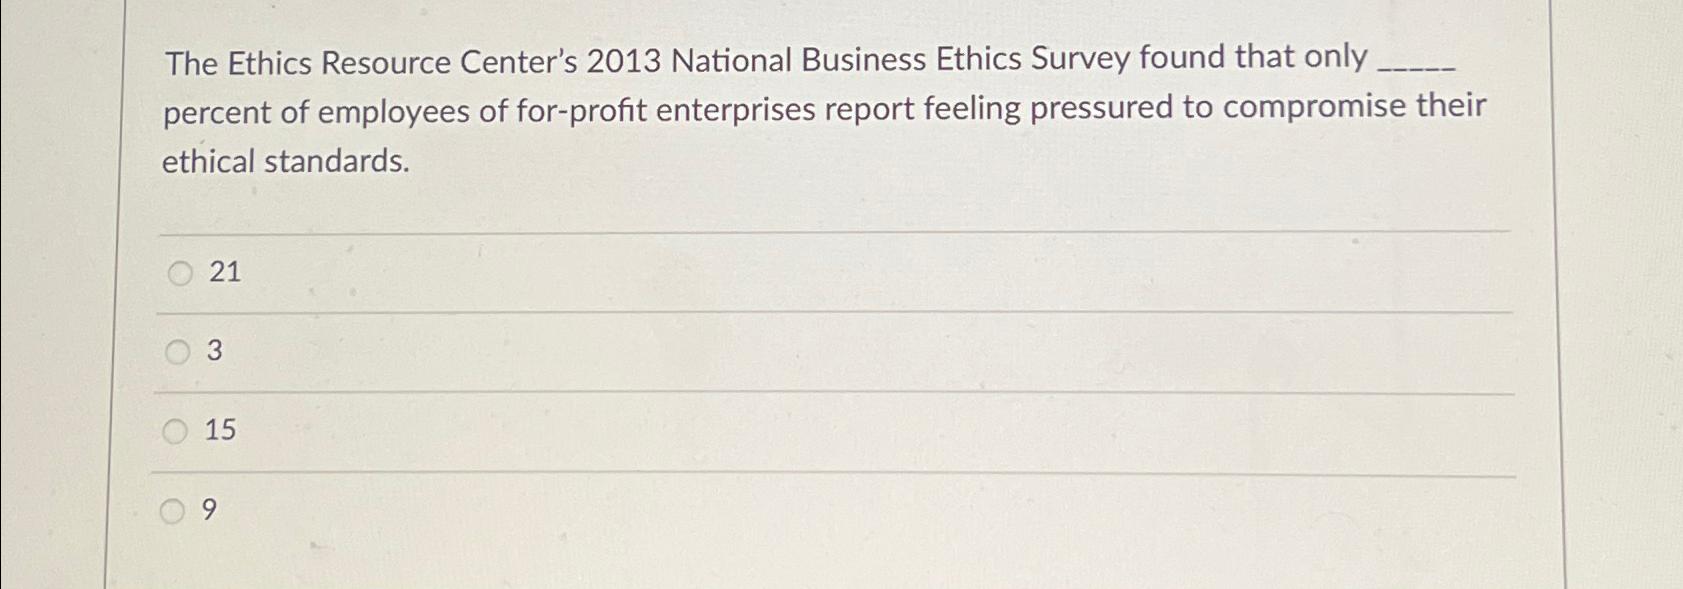Viewport: 1683px width, 589px height.
Task: Select the radio button for 3
Action: pyautogui.click(x=178, y=352)
